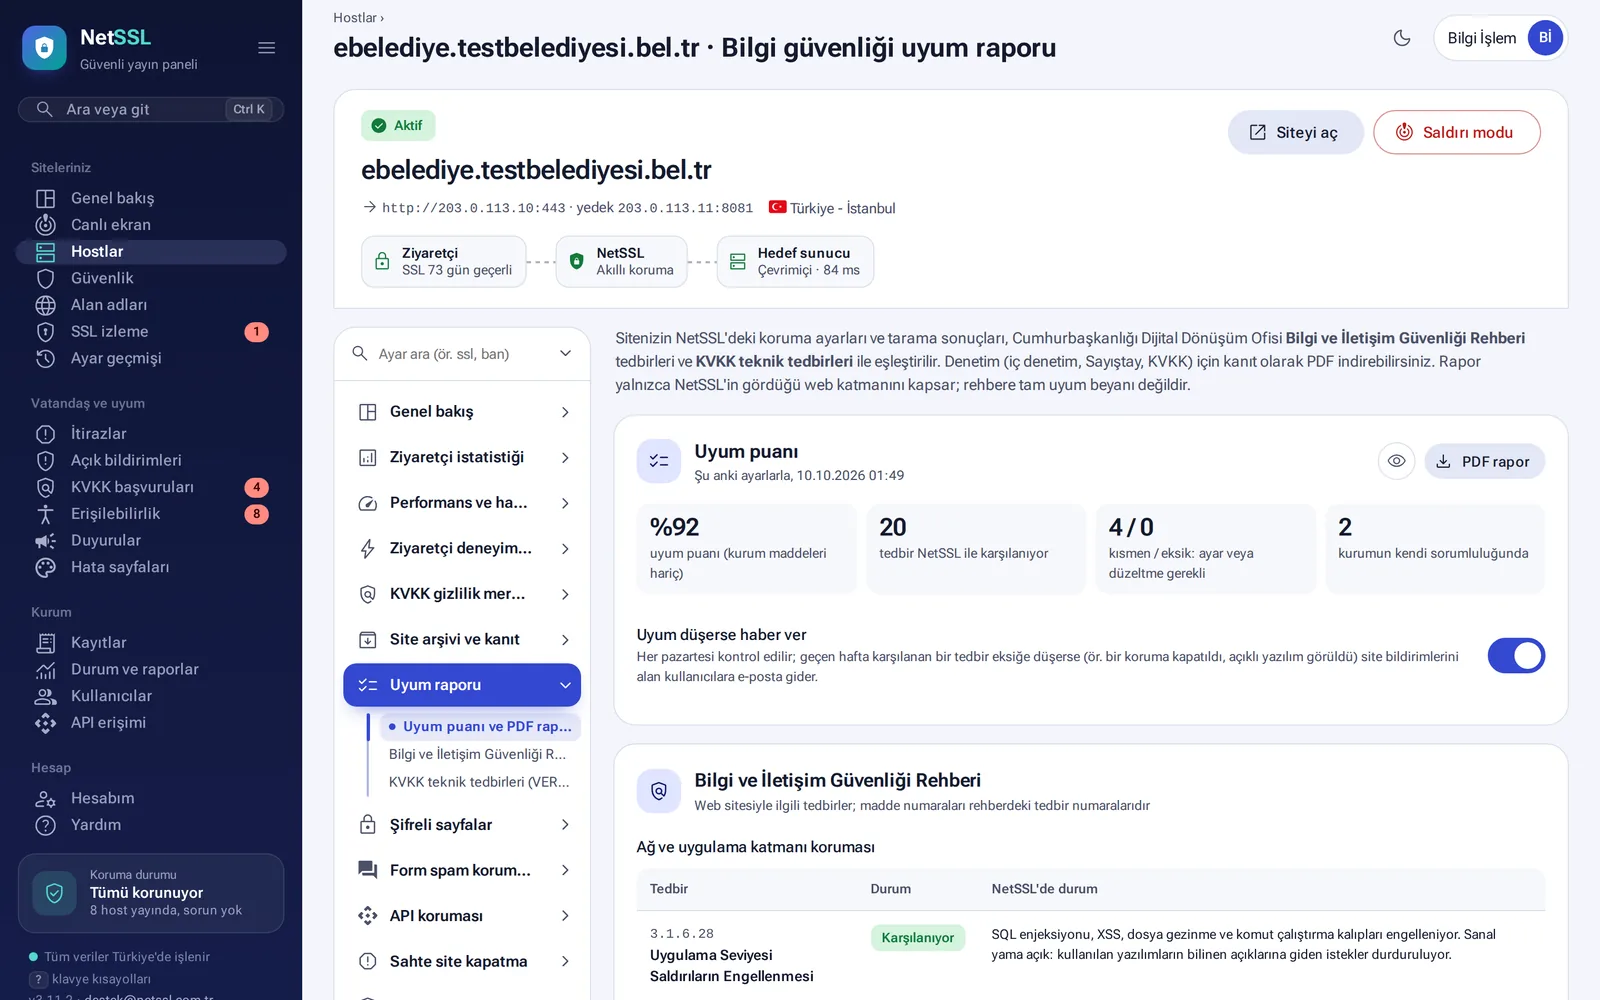The height and width of the screenshot is (1000, 1600).
Task: Expand Ziyaretçi istatistiği section
Action: pyautogui.click(x=462, y=457)
